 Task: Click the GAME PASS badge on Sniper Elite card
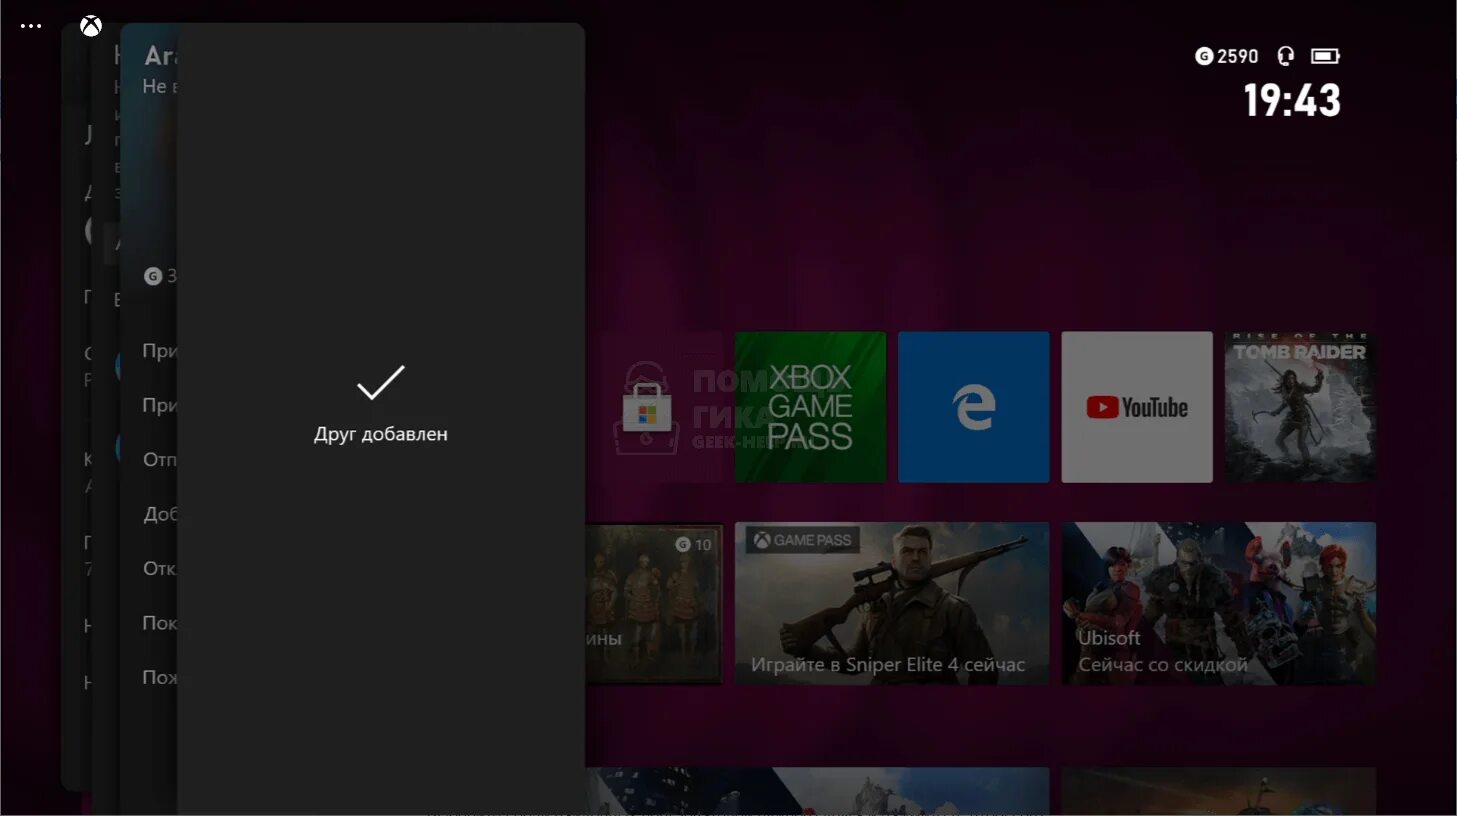coord(803,540)
